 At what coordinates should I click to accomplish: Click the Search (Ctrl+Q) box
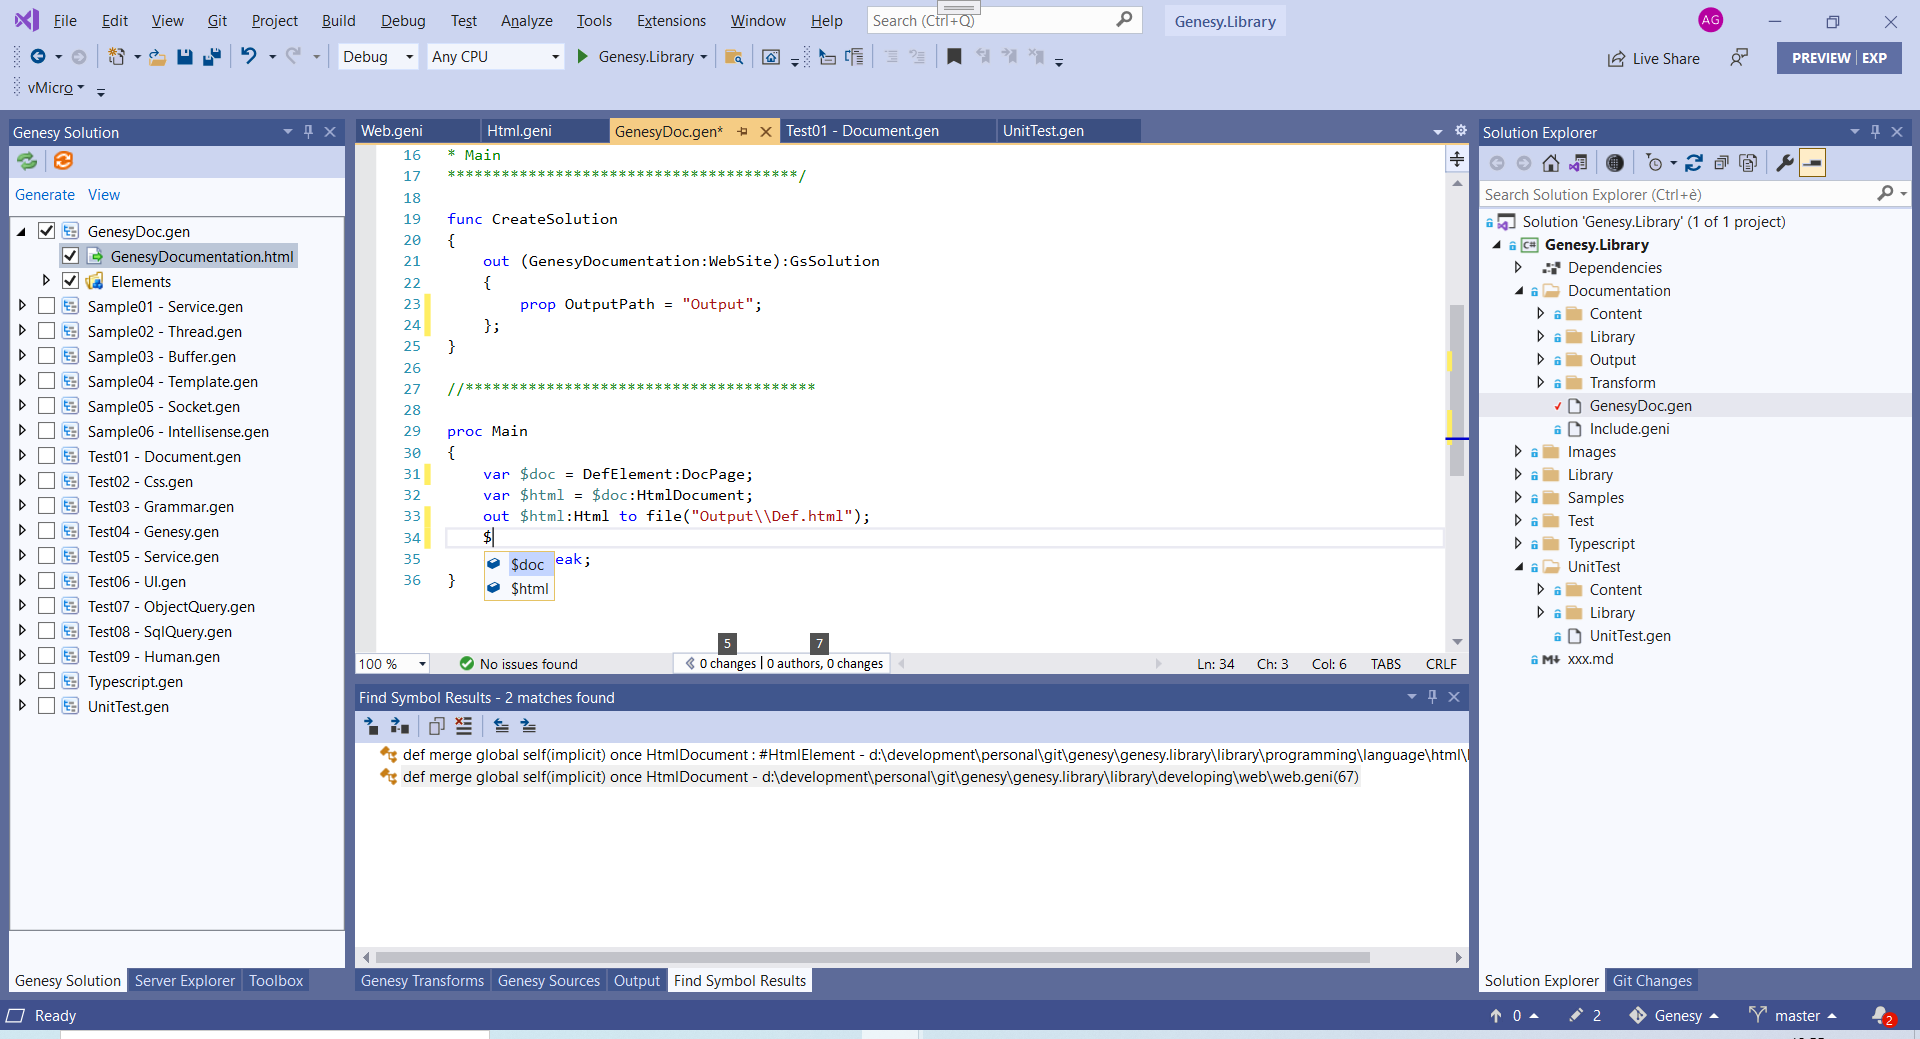click(x=1003, y=21)
